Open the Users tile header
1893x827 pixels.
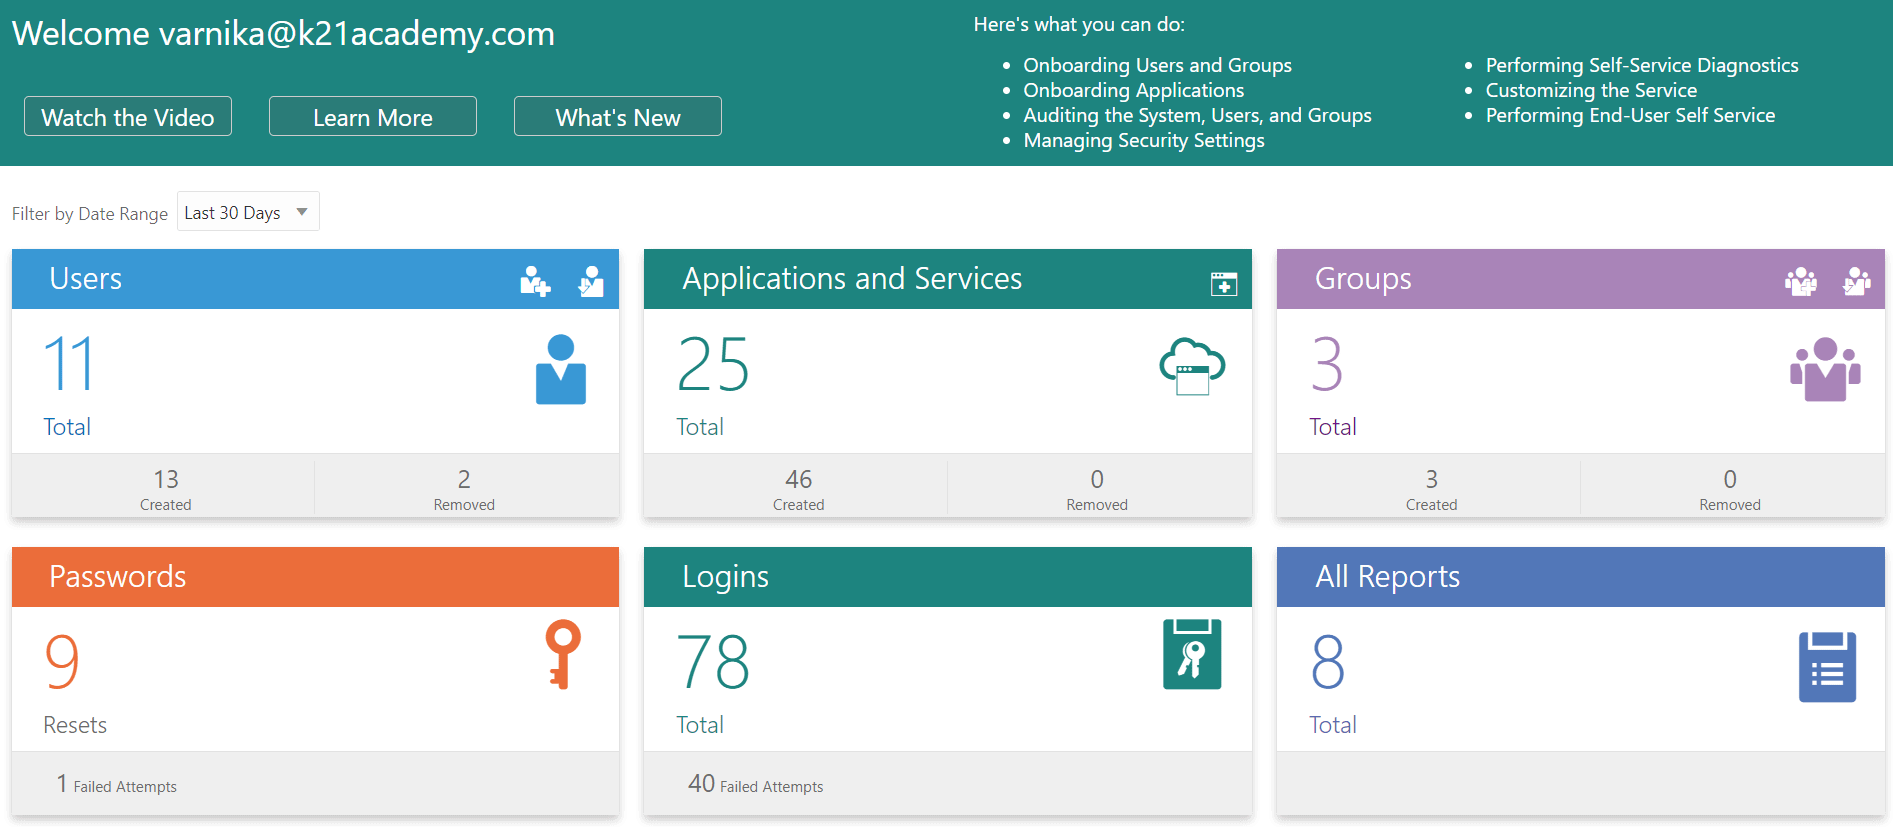point(86,279)
